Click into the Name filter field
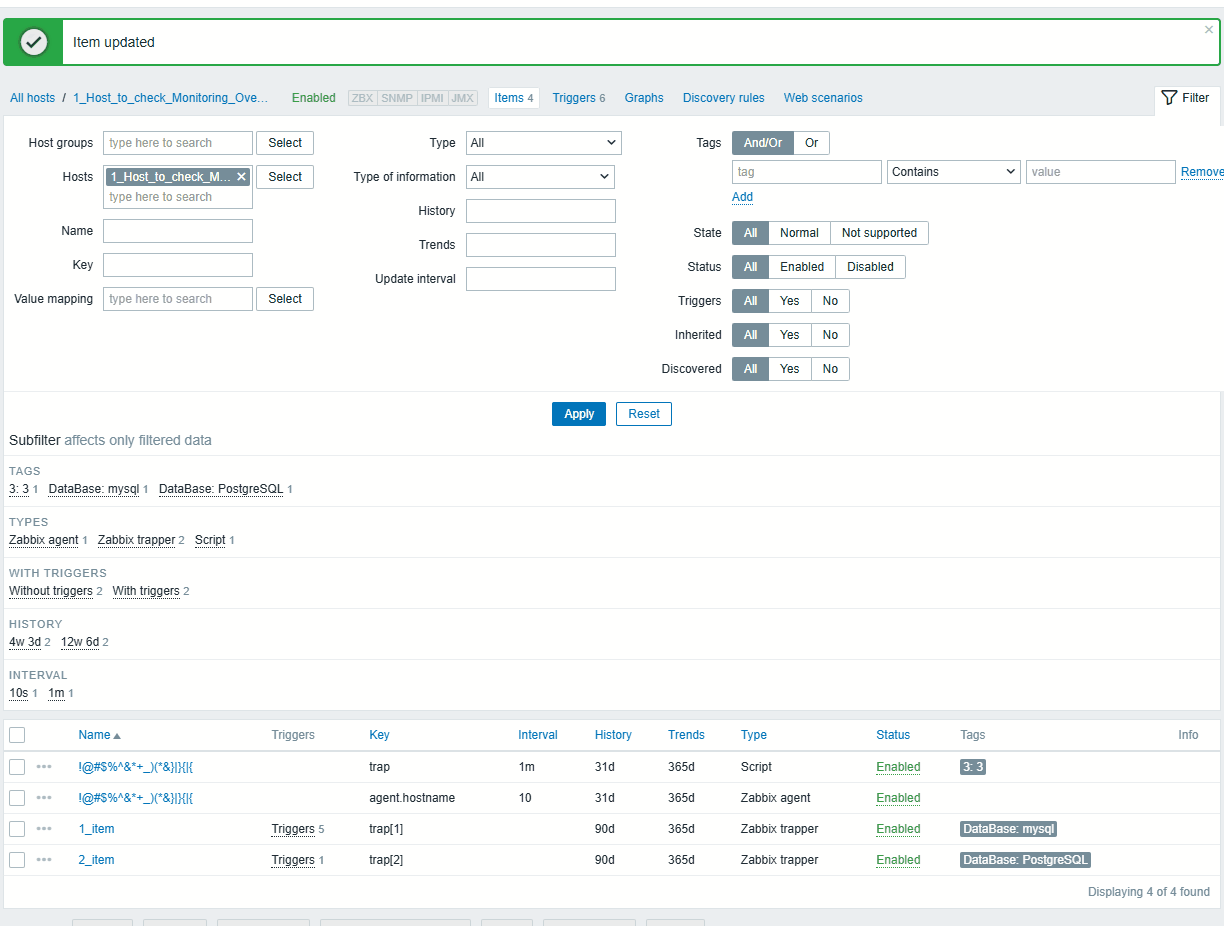Image resolution: width=1224 pixels, height=926 pixels. coord(178,231)
